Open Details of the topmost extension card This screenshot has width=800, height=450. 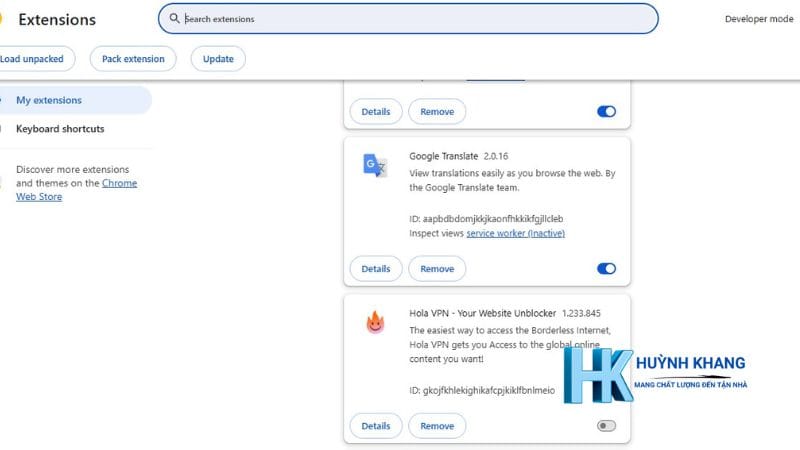(x=376, y=111)
